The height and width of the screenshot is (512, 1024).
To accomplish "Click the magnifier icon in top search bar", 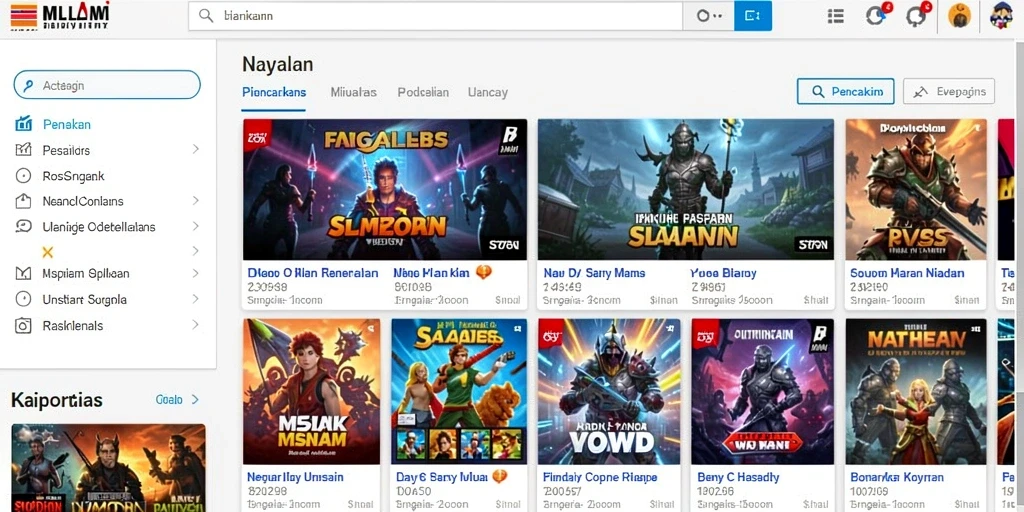I will click(206, 16).
